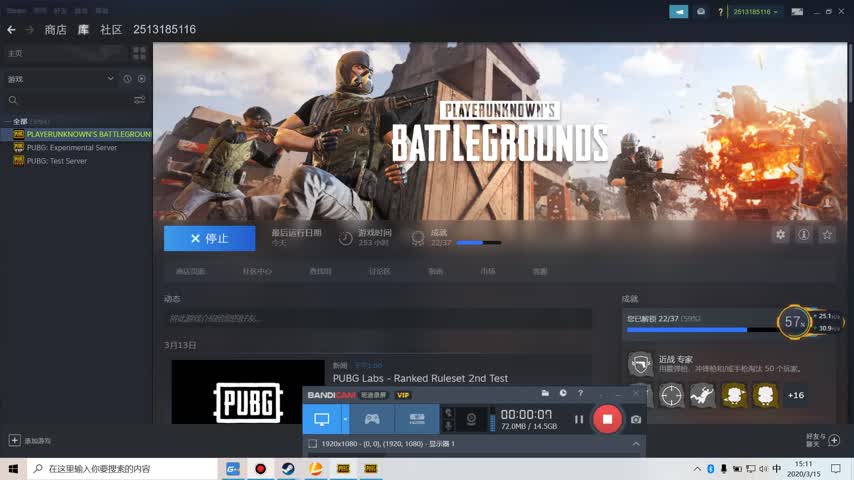
Task: Open advanced filter sliders icon
Action: point(139,100)
